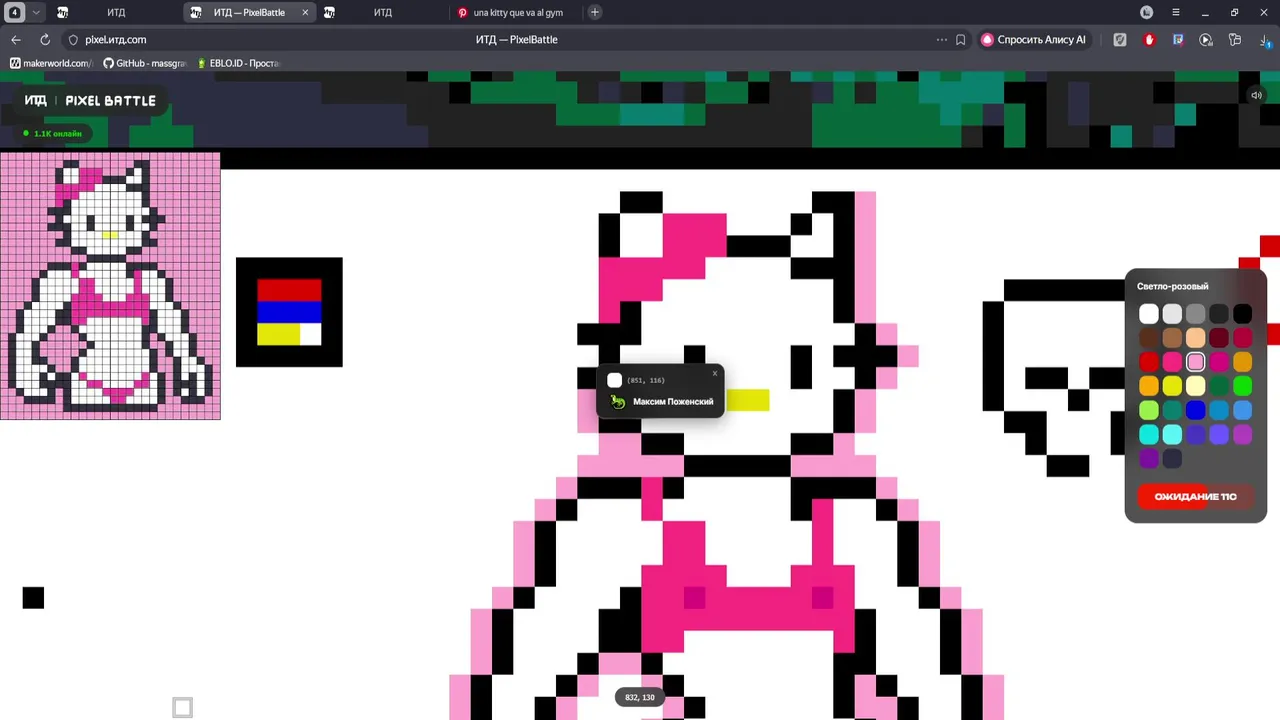Select the cream pale-yellow palette swatch
Image resolution: width=1280 pixels, height=720 pixels.
pyautogui.click(x=1196, y=386)
